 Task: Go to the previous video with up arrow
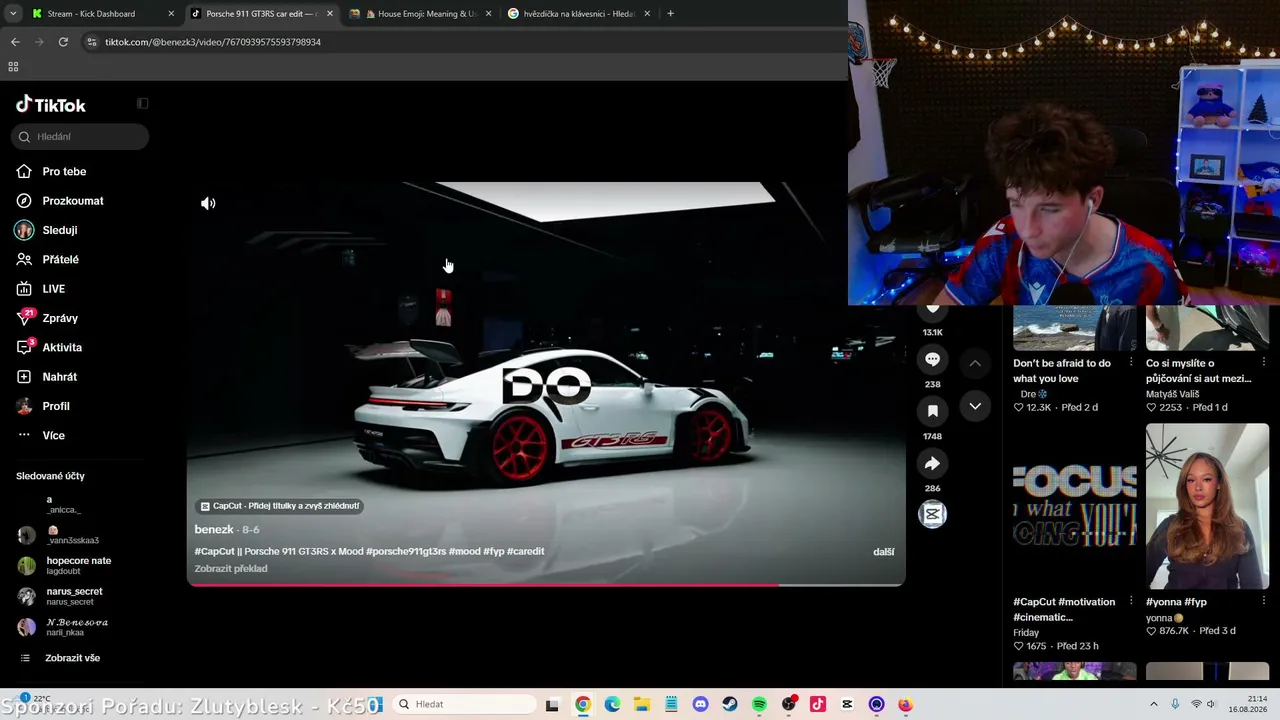tap(975, 363)
